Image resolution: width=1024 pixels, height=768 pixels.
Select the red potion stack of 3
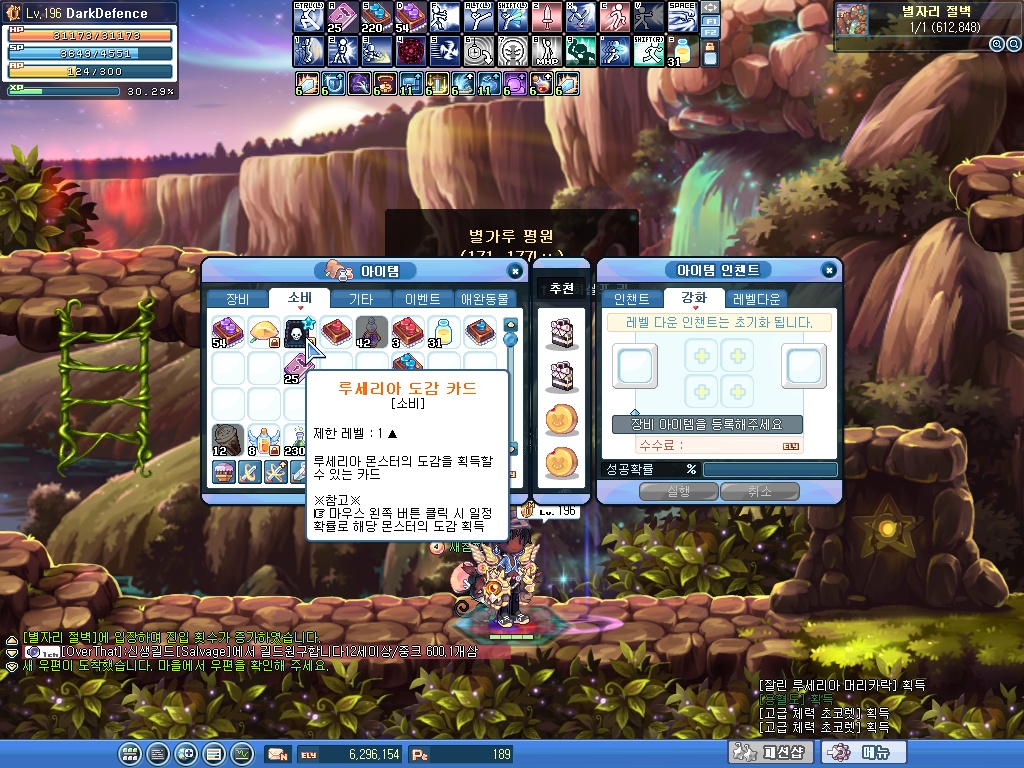(408, 332)
